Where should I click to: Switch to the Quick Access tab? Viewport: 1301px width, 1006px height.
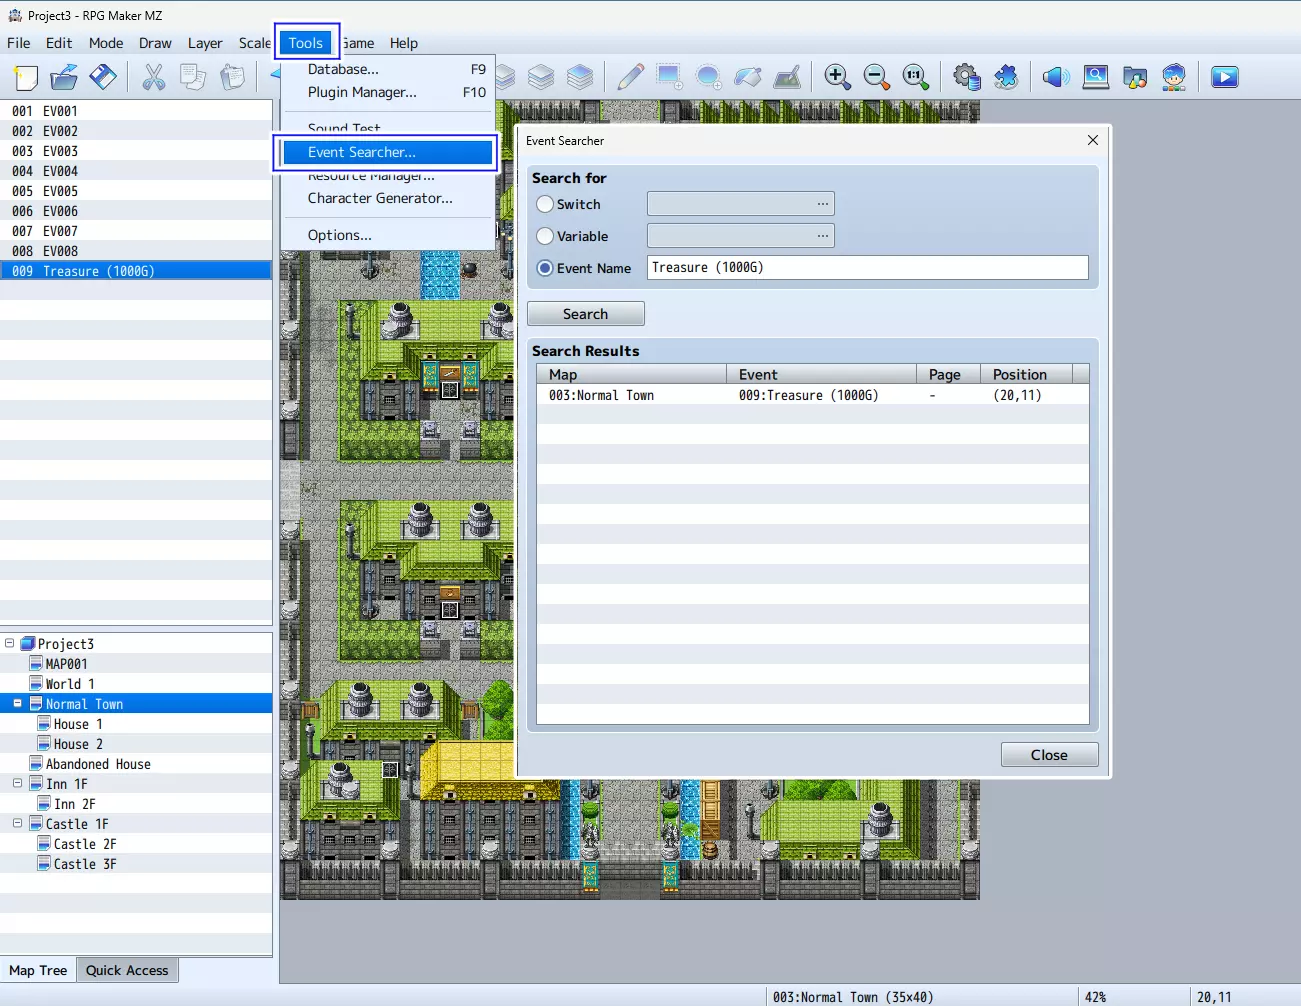click(x=127, y=970)
